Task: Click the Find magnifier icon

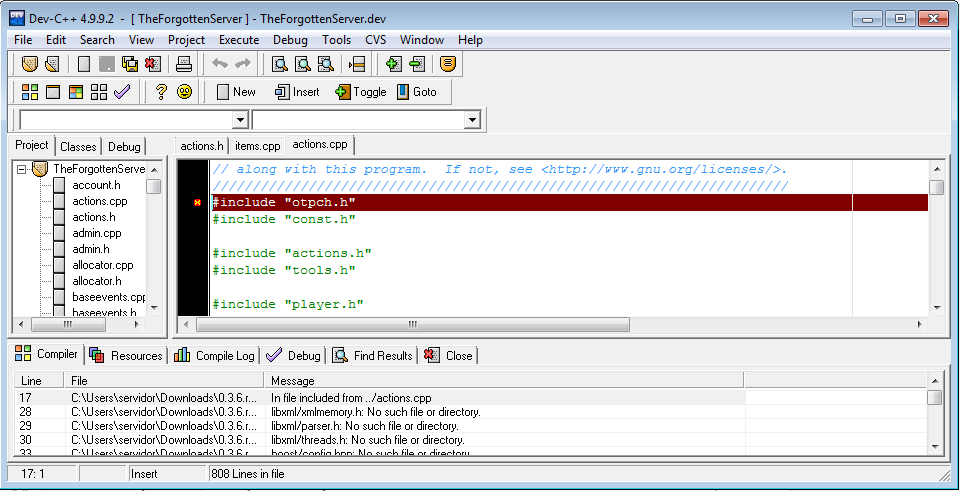Action: pos(280,64)
